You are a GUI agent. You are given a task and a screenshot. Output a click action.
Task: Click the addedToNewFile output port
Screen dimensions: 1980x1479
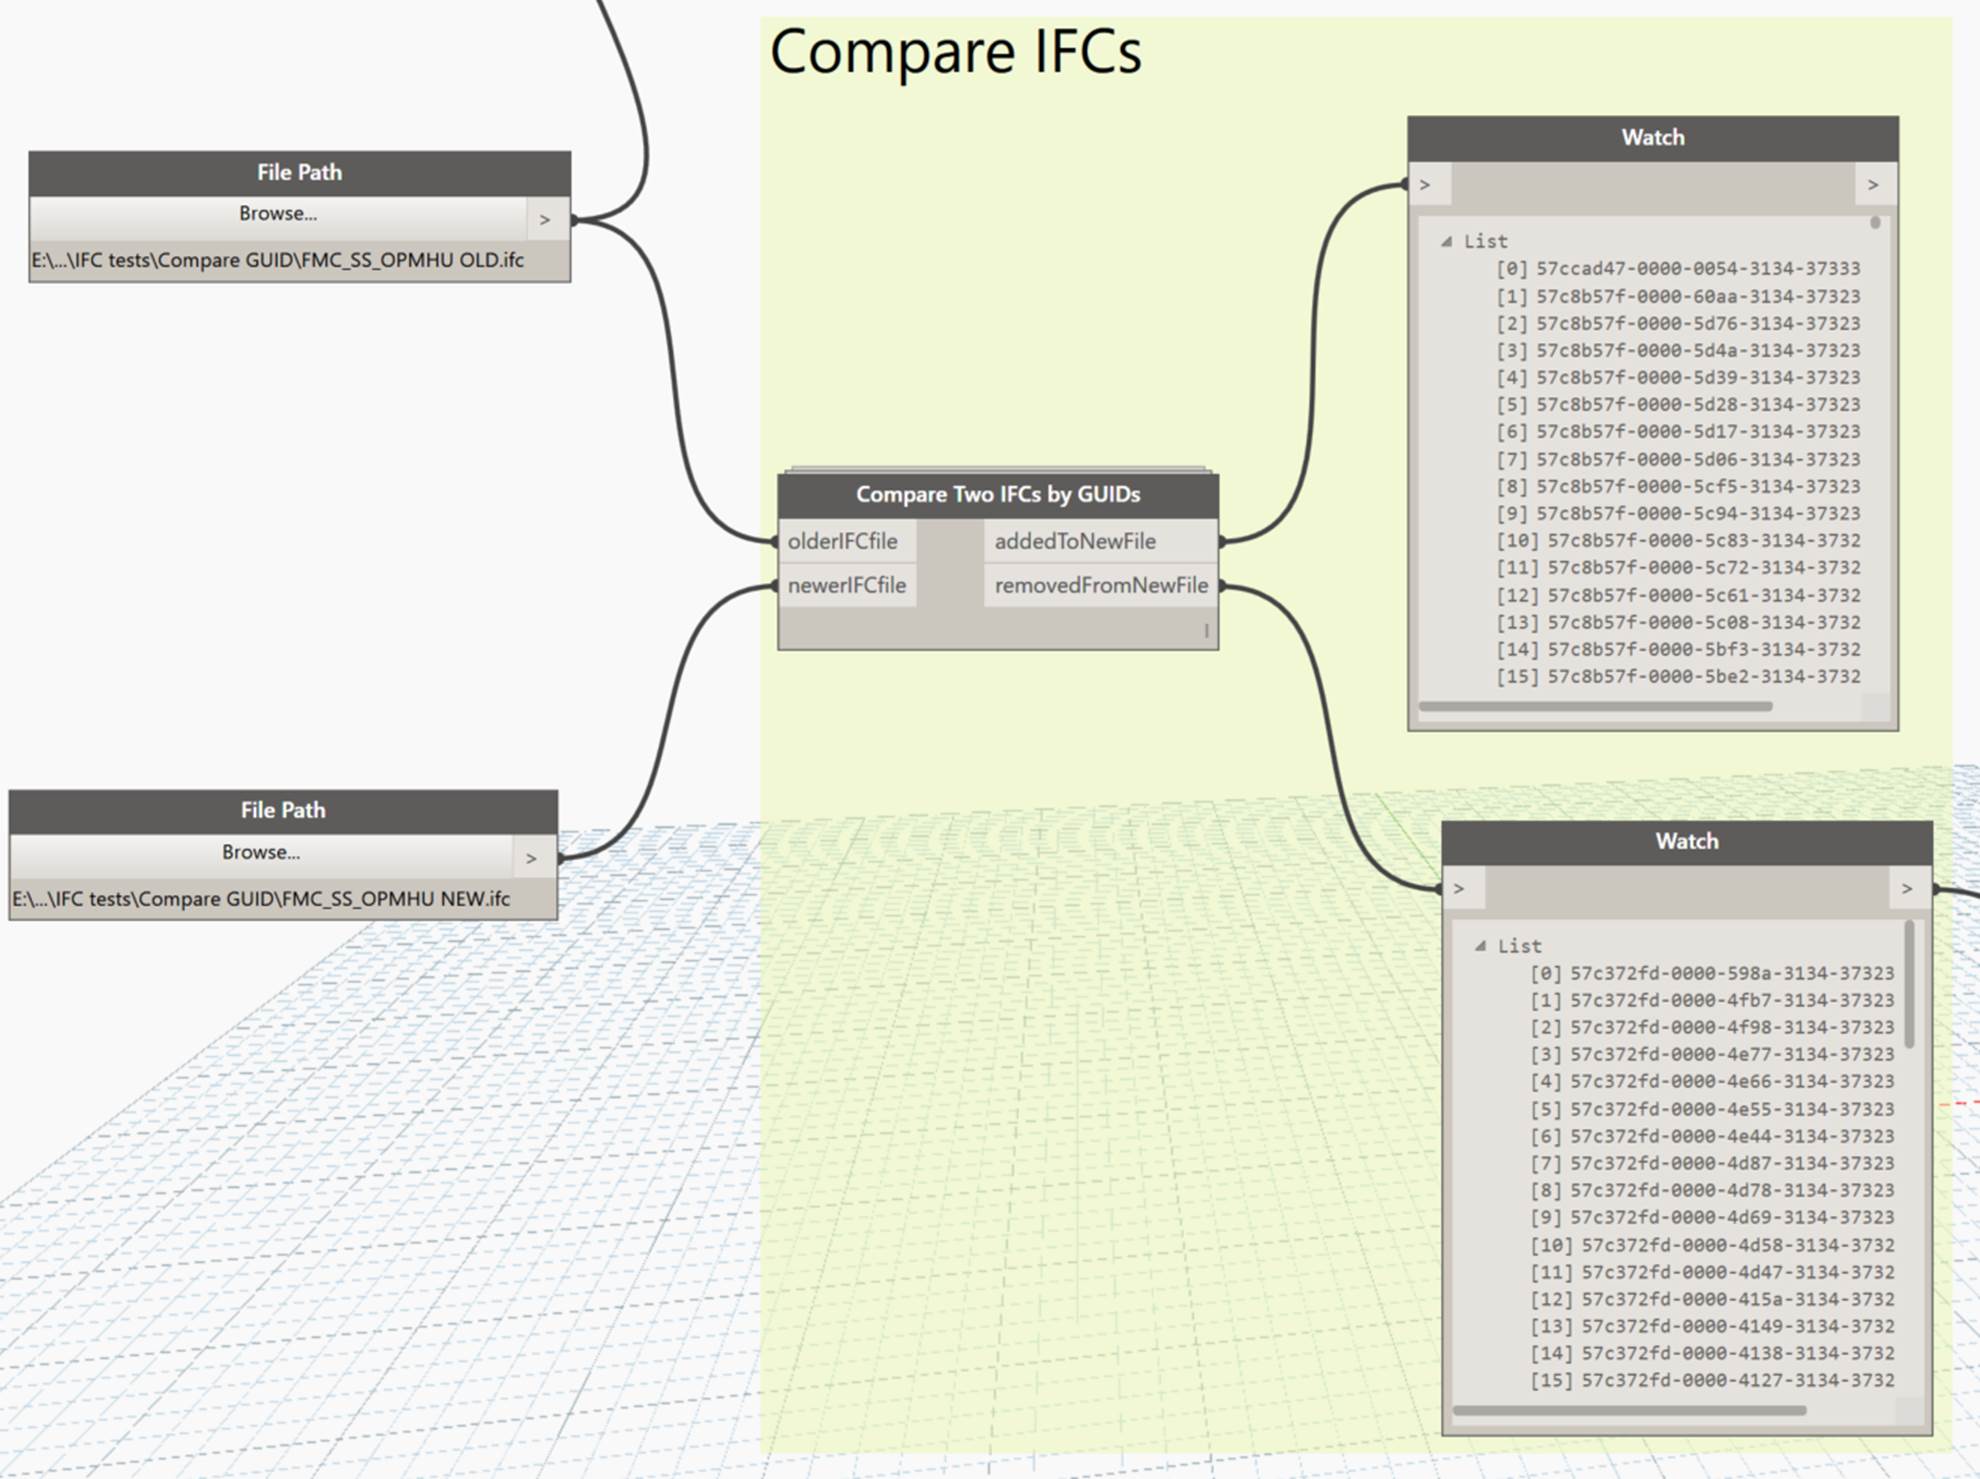pos(1075,541)
